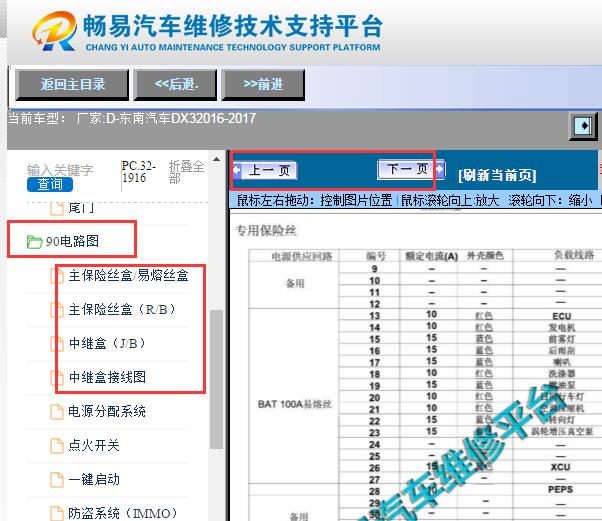Click document icon beside 防盗系统

[57, 513]
